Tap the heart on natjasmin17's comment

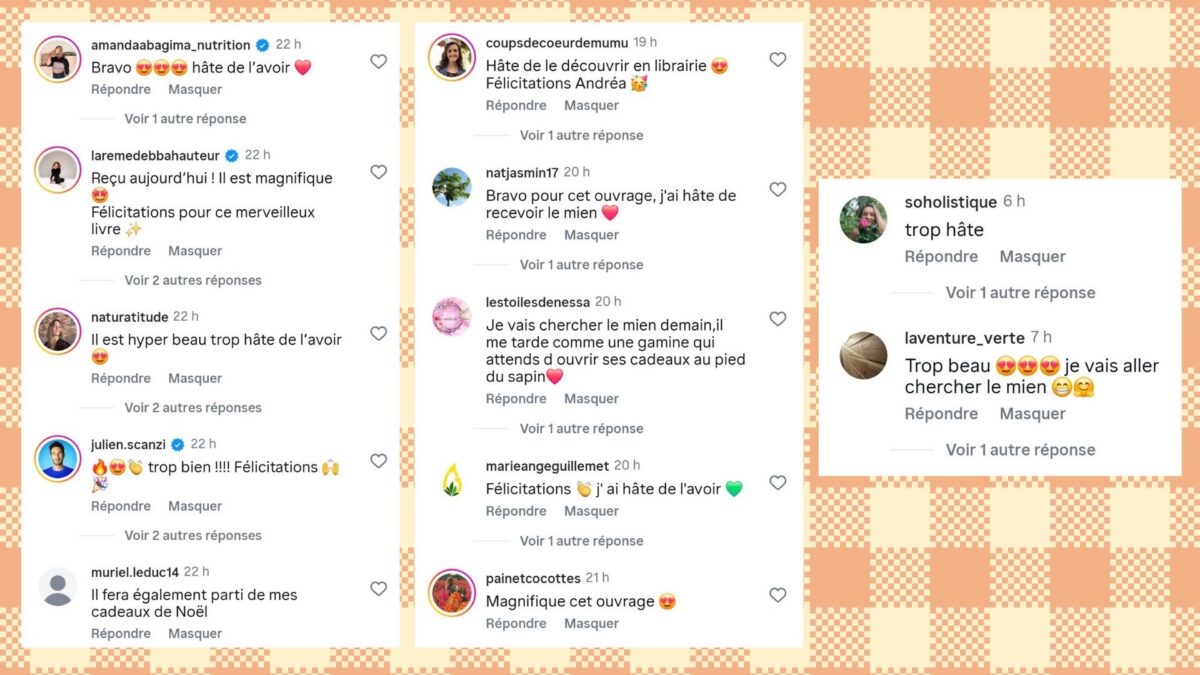777,189
